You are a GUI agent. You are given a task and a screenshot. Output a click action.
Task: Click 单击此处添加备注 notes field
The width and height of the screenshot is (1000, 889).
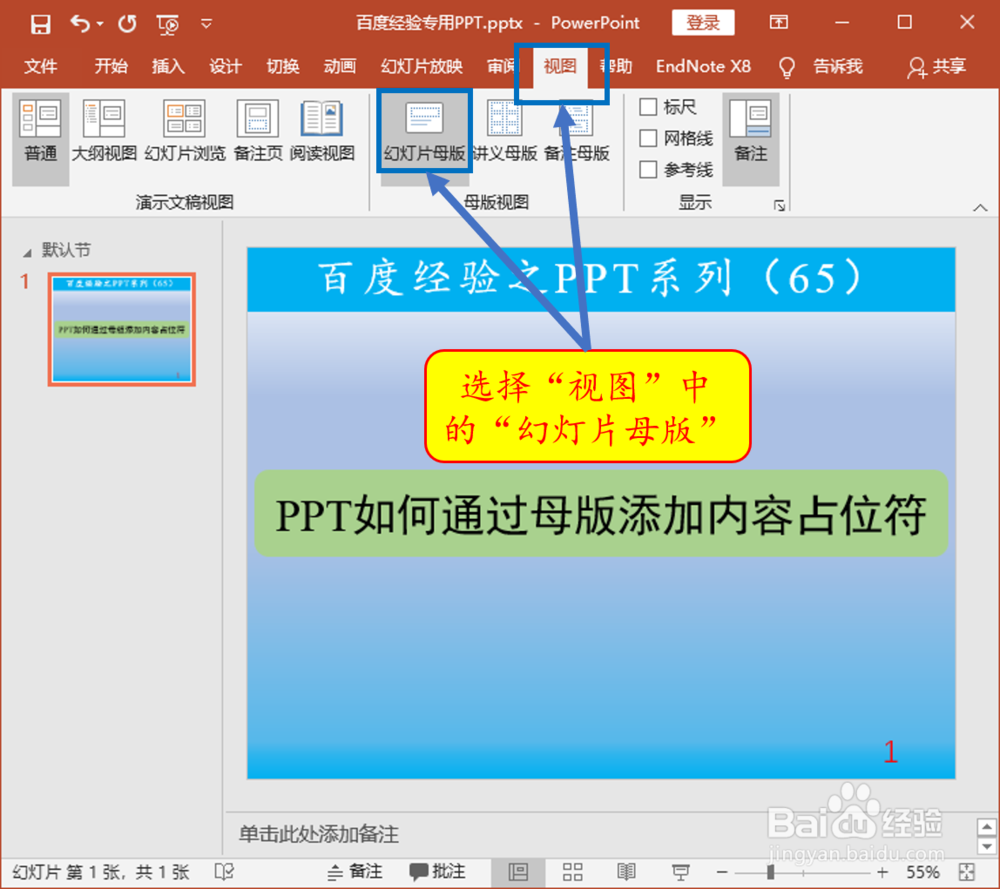coord(319,834)
